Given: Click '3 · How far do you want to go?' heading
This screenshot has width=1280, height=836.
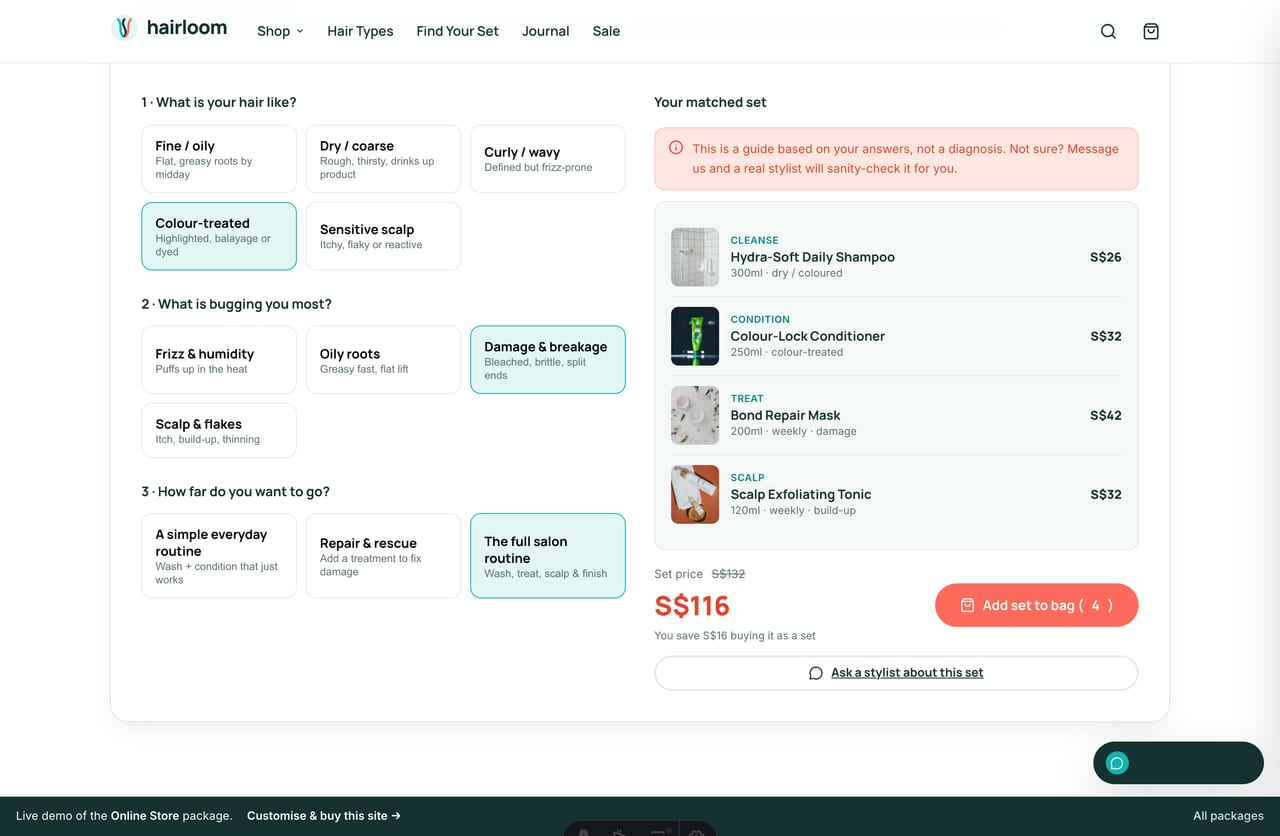Looking at the screenshot, I should (x=235, y=492).
